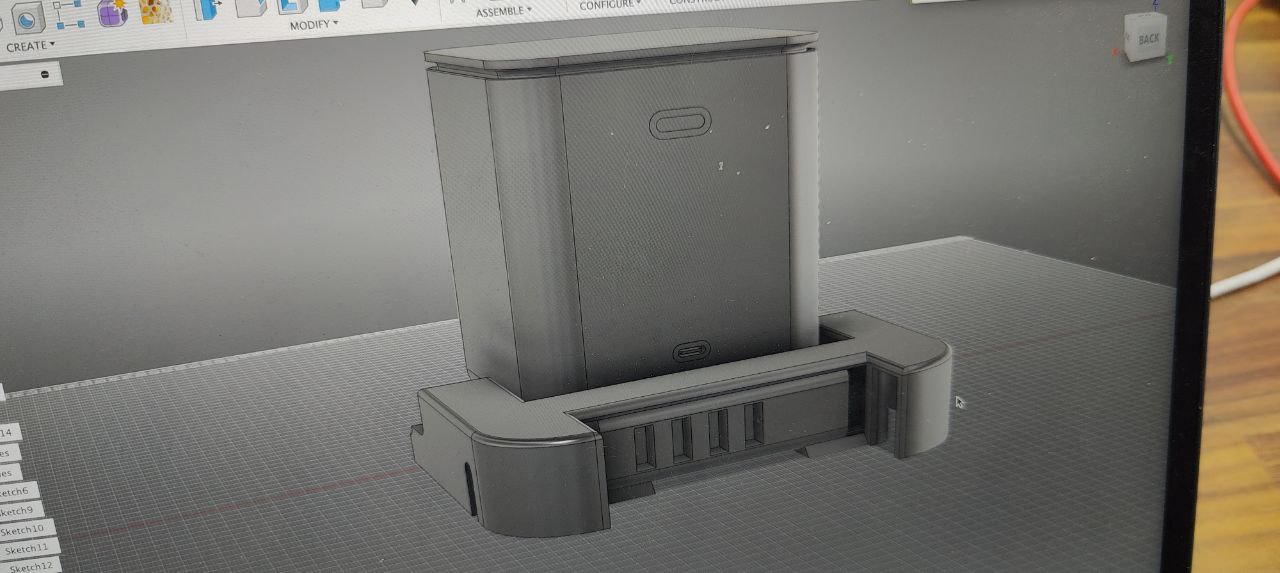The width and height of the screenshot is (1280, 573).
Task: Select the Press Pull tool icon
Action: point(208,8)
